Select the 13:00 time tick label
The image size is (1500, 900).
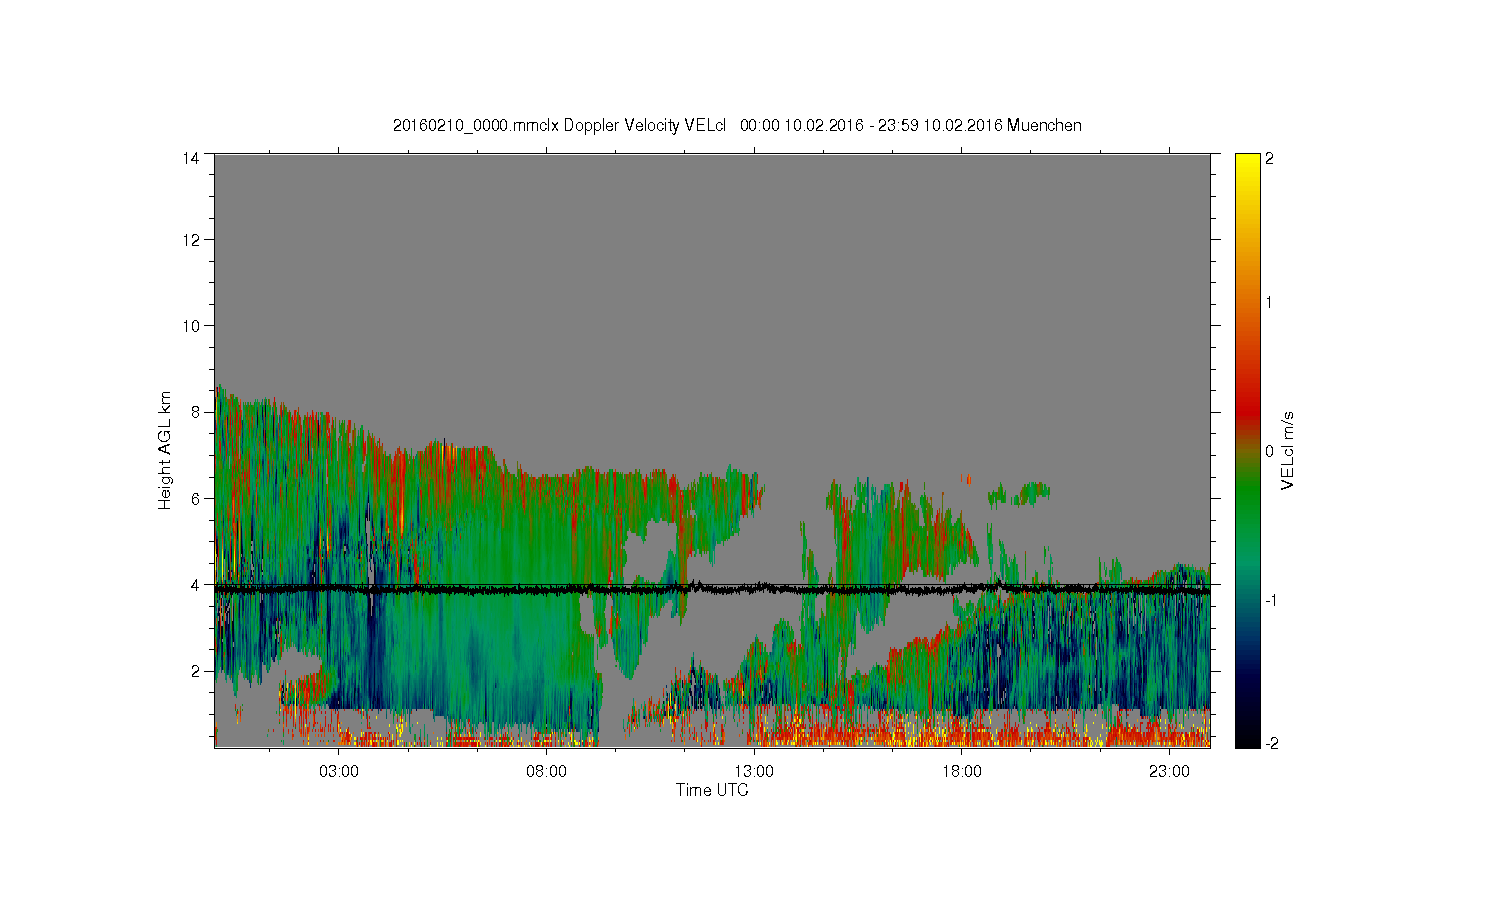(x=754, y=771)
